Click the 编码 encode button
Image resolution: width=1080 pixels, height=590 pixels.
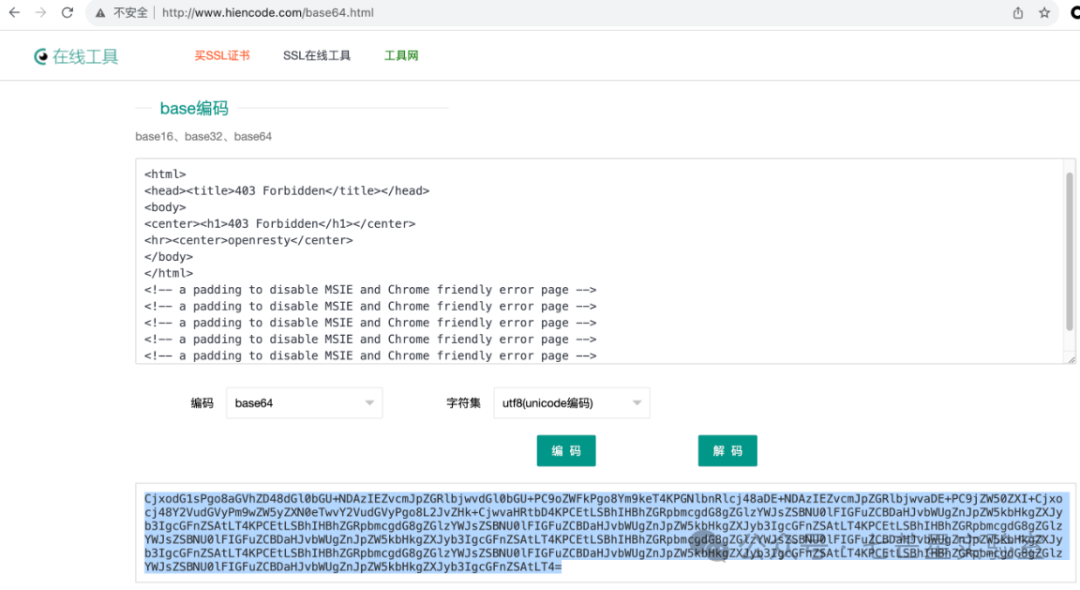tap(566, 450)
